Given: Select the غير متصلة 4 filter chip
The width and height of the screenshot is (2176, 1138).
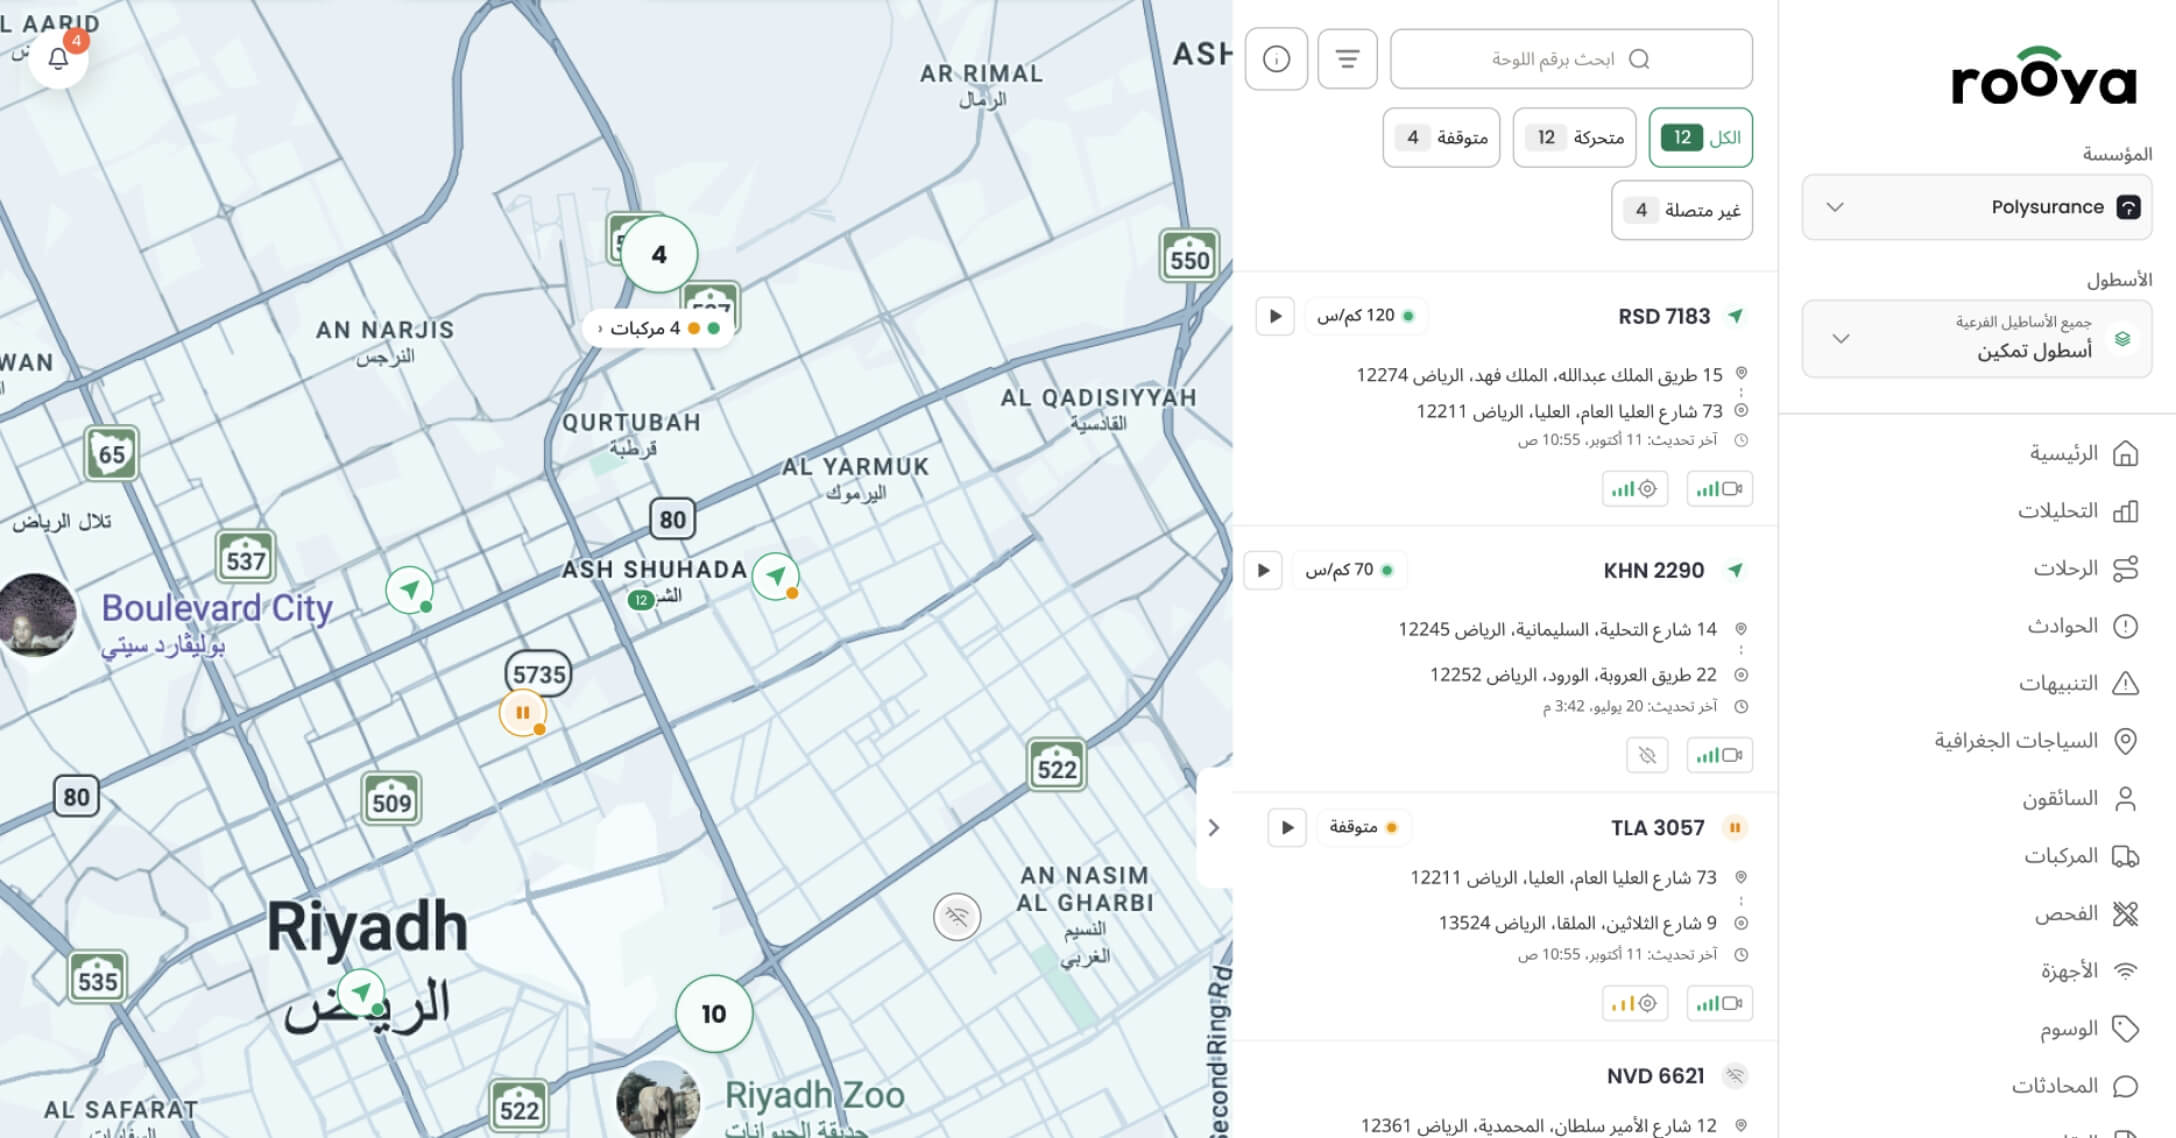Looking at the screenshot, I should [1682, 210].
